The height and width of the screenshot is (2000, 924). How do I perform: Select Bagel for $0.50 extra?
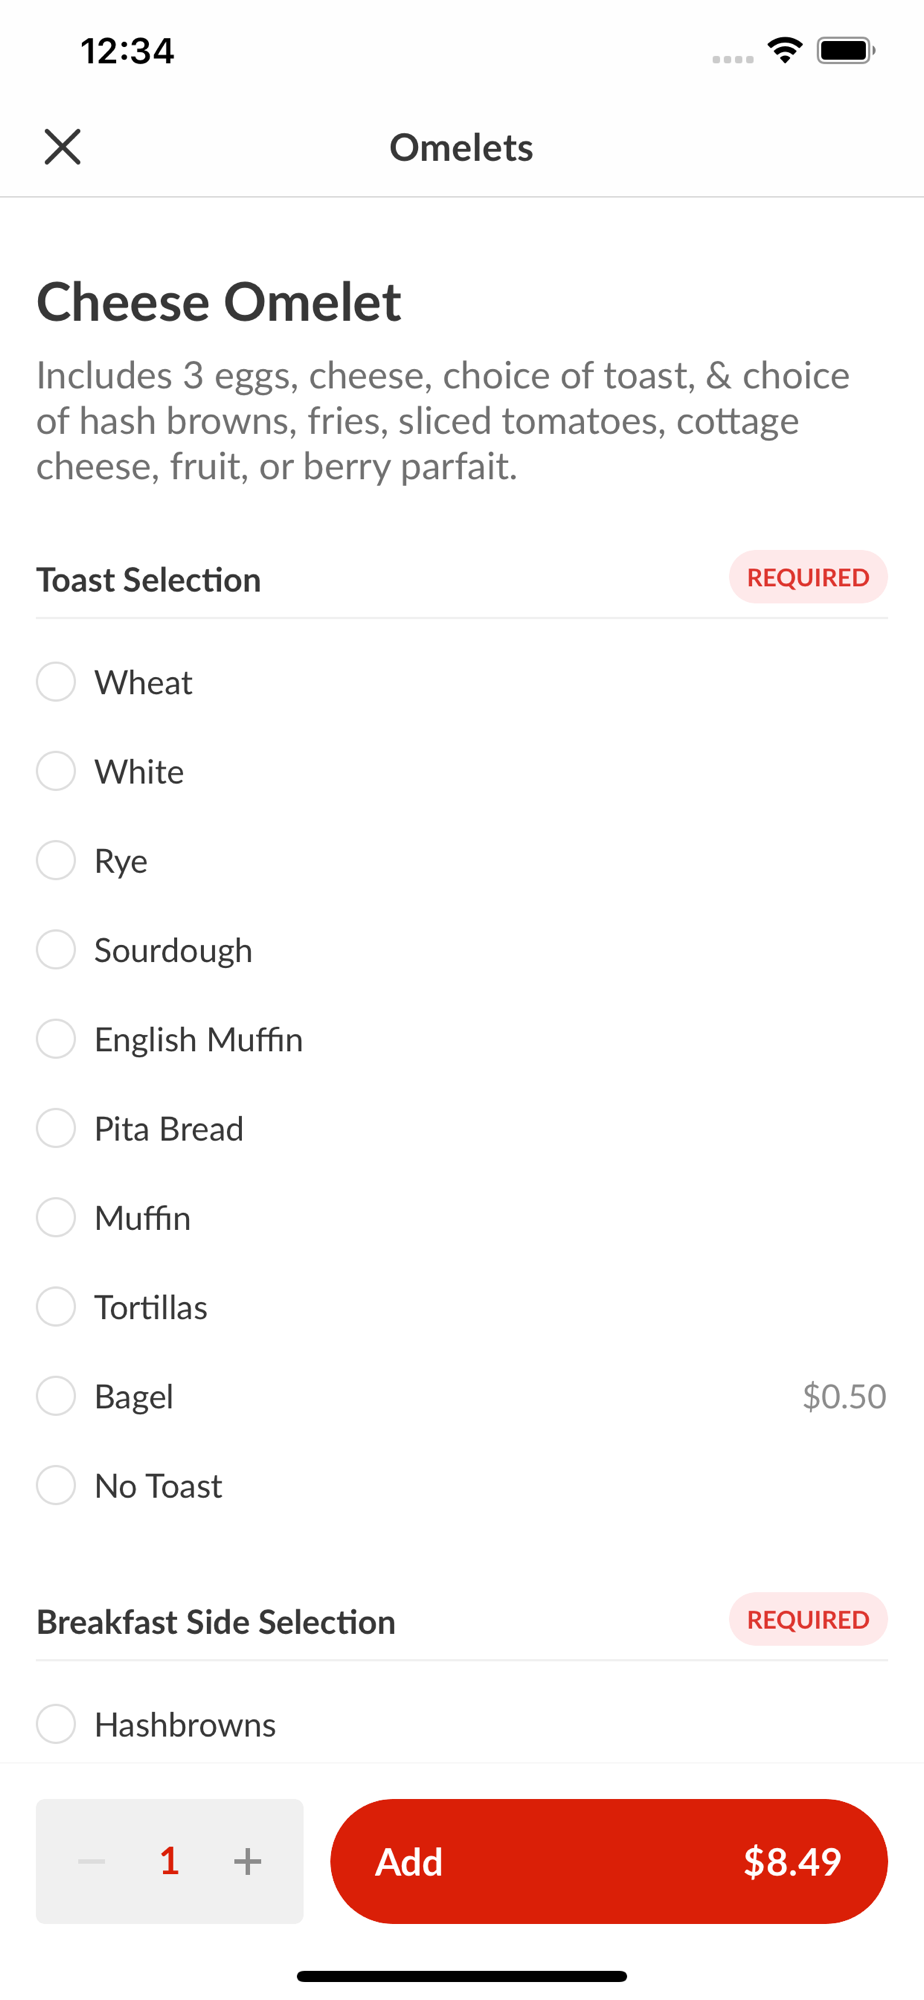coord(56,1396)
